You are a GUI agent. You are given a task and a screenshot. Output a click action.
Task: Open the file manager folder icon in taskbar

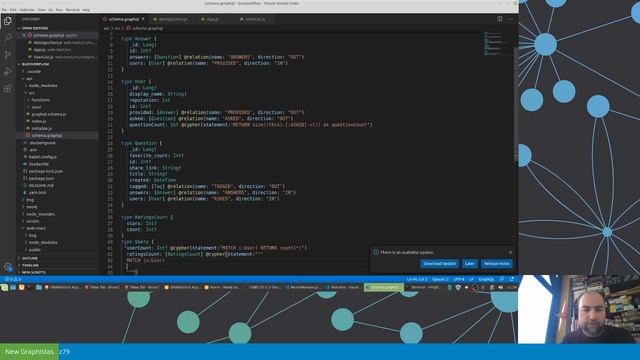(39, 287)
